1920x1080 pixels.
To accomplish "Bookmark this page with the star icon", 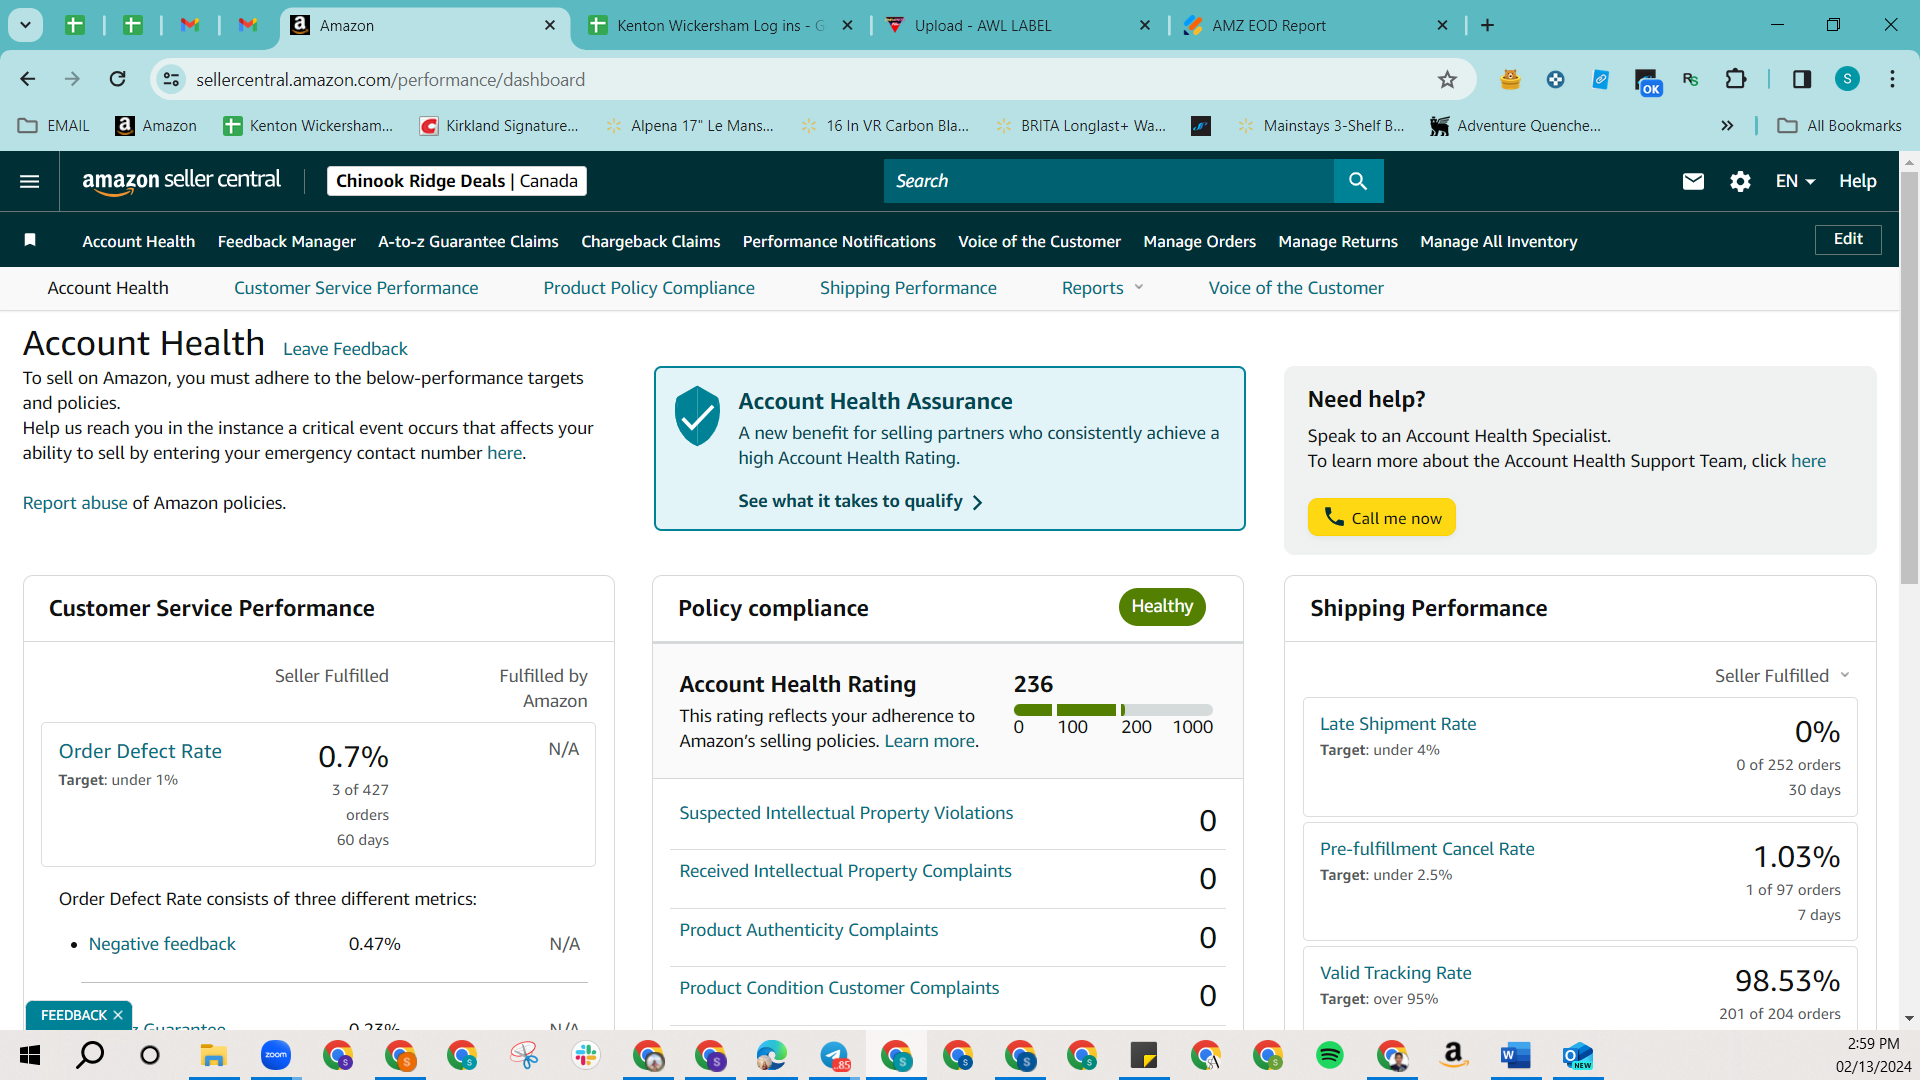I will point(1447,79).
